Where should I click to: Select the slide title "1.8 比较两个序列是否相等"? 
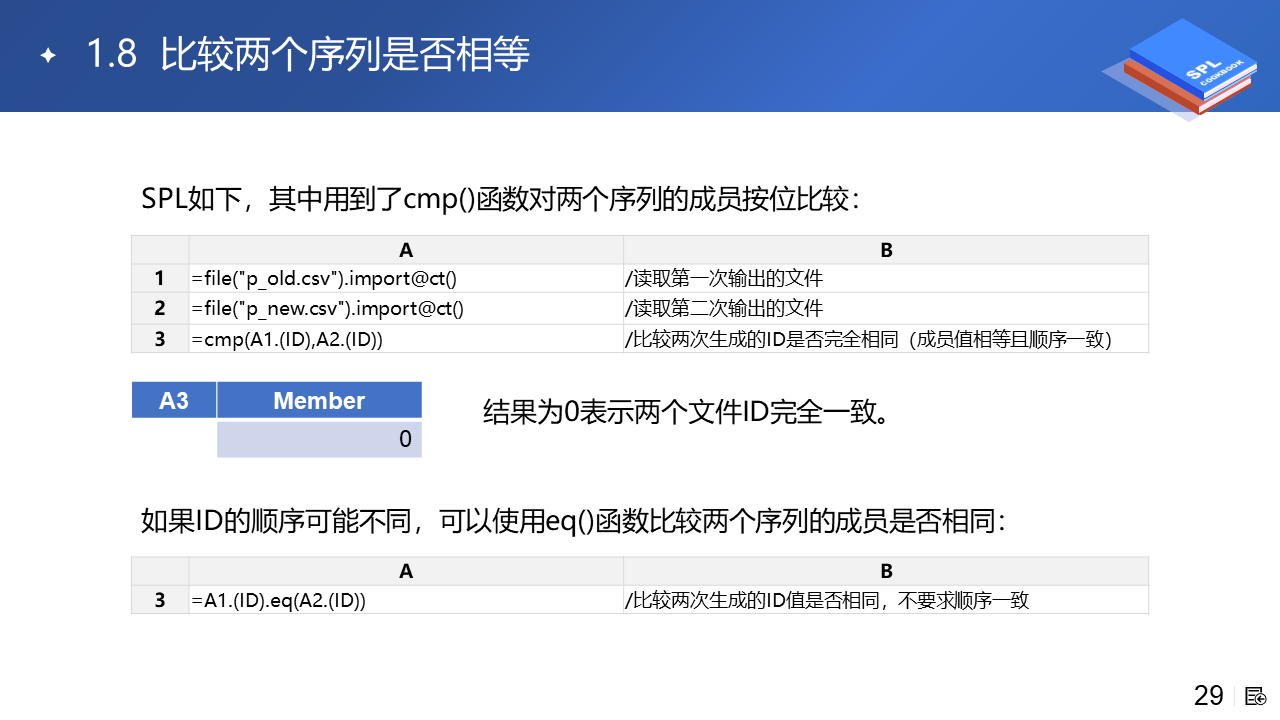tap(308, 55)
